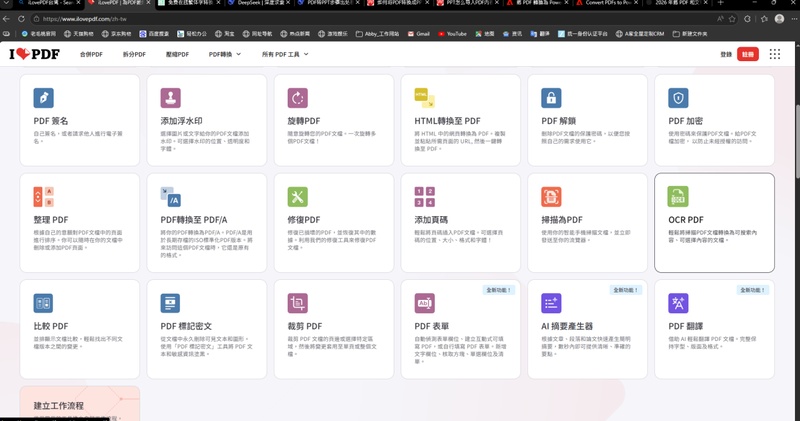Viewport: 800px width, 421px height.
Task: Open the browser profile avatar
Action: pyautogui.click(x=779, y=19)
